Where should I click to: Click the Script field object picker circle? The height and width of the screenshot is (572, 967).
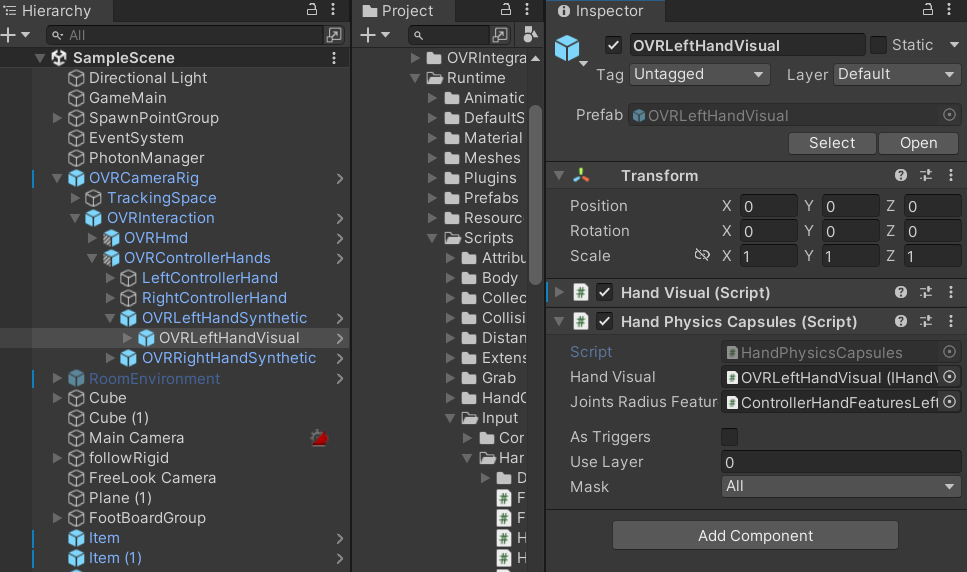point(950,352)
